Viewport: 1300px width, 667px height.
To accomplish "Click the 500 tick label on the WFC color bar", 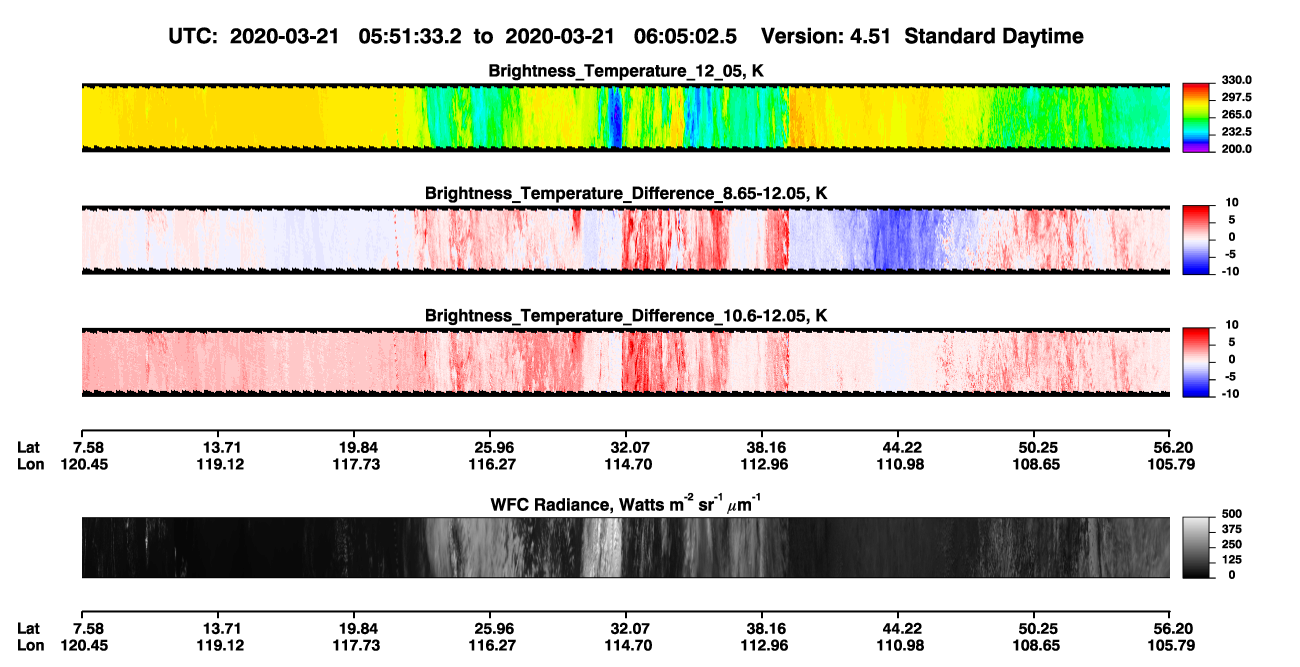I will [x=1231, y=513].
